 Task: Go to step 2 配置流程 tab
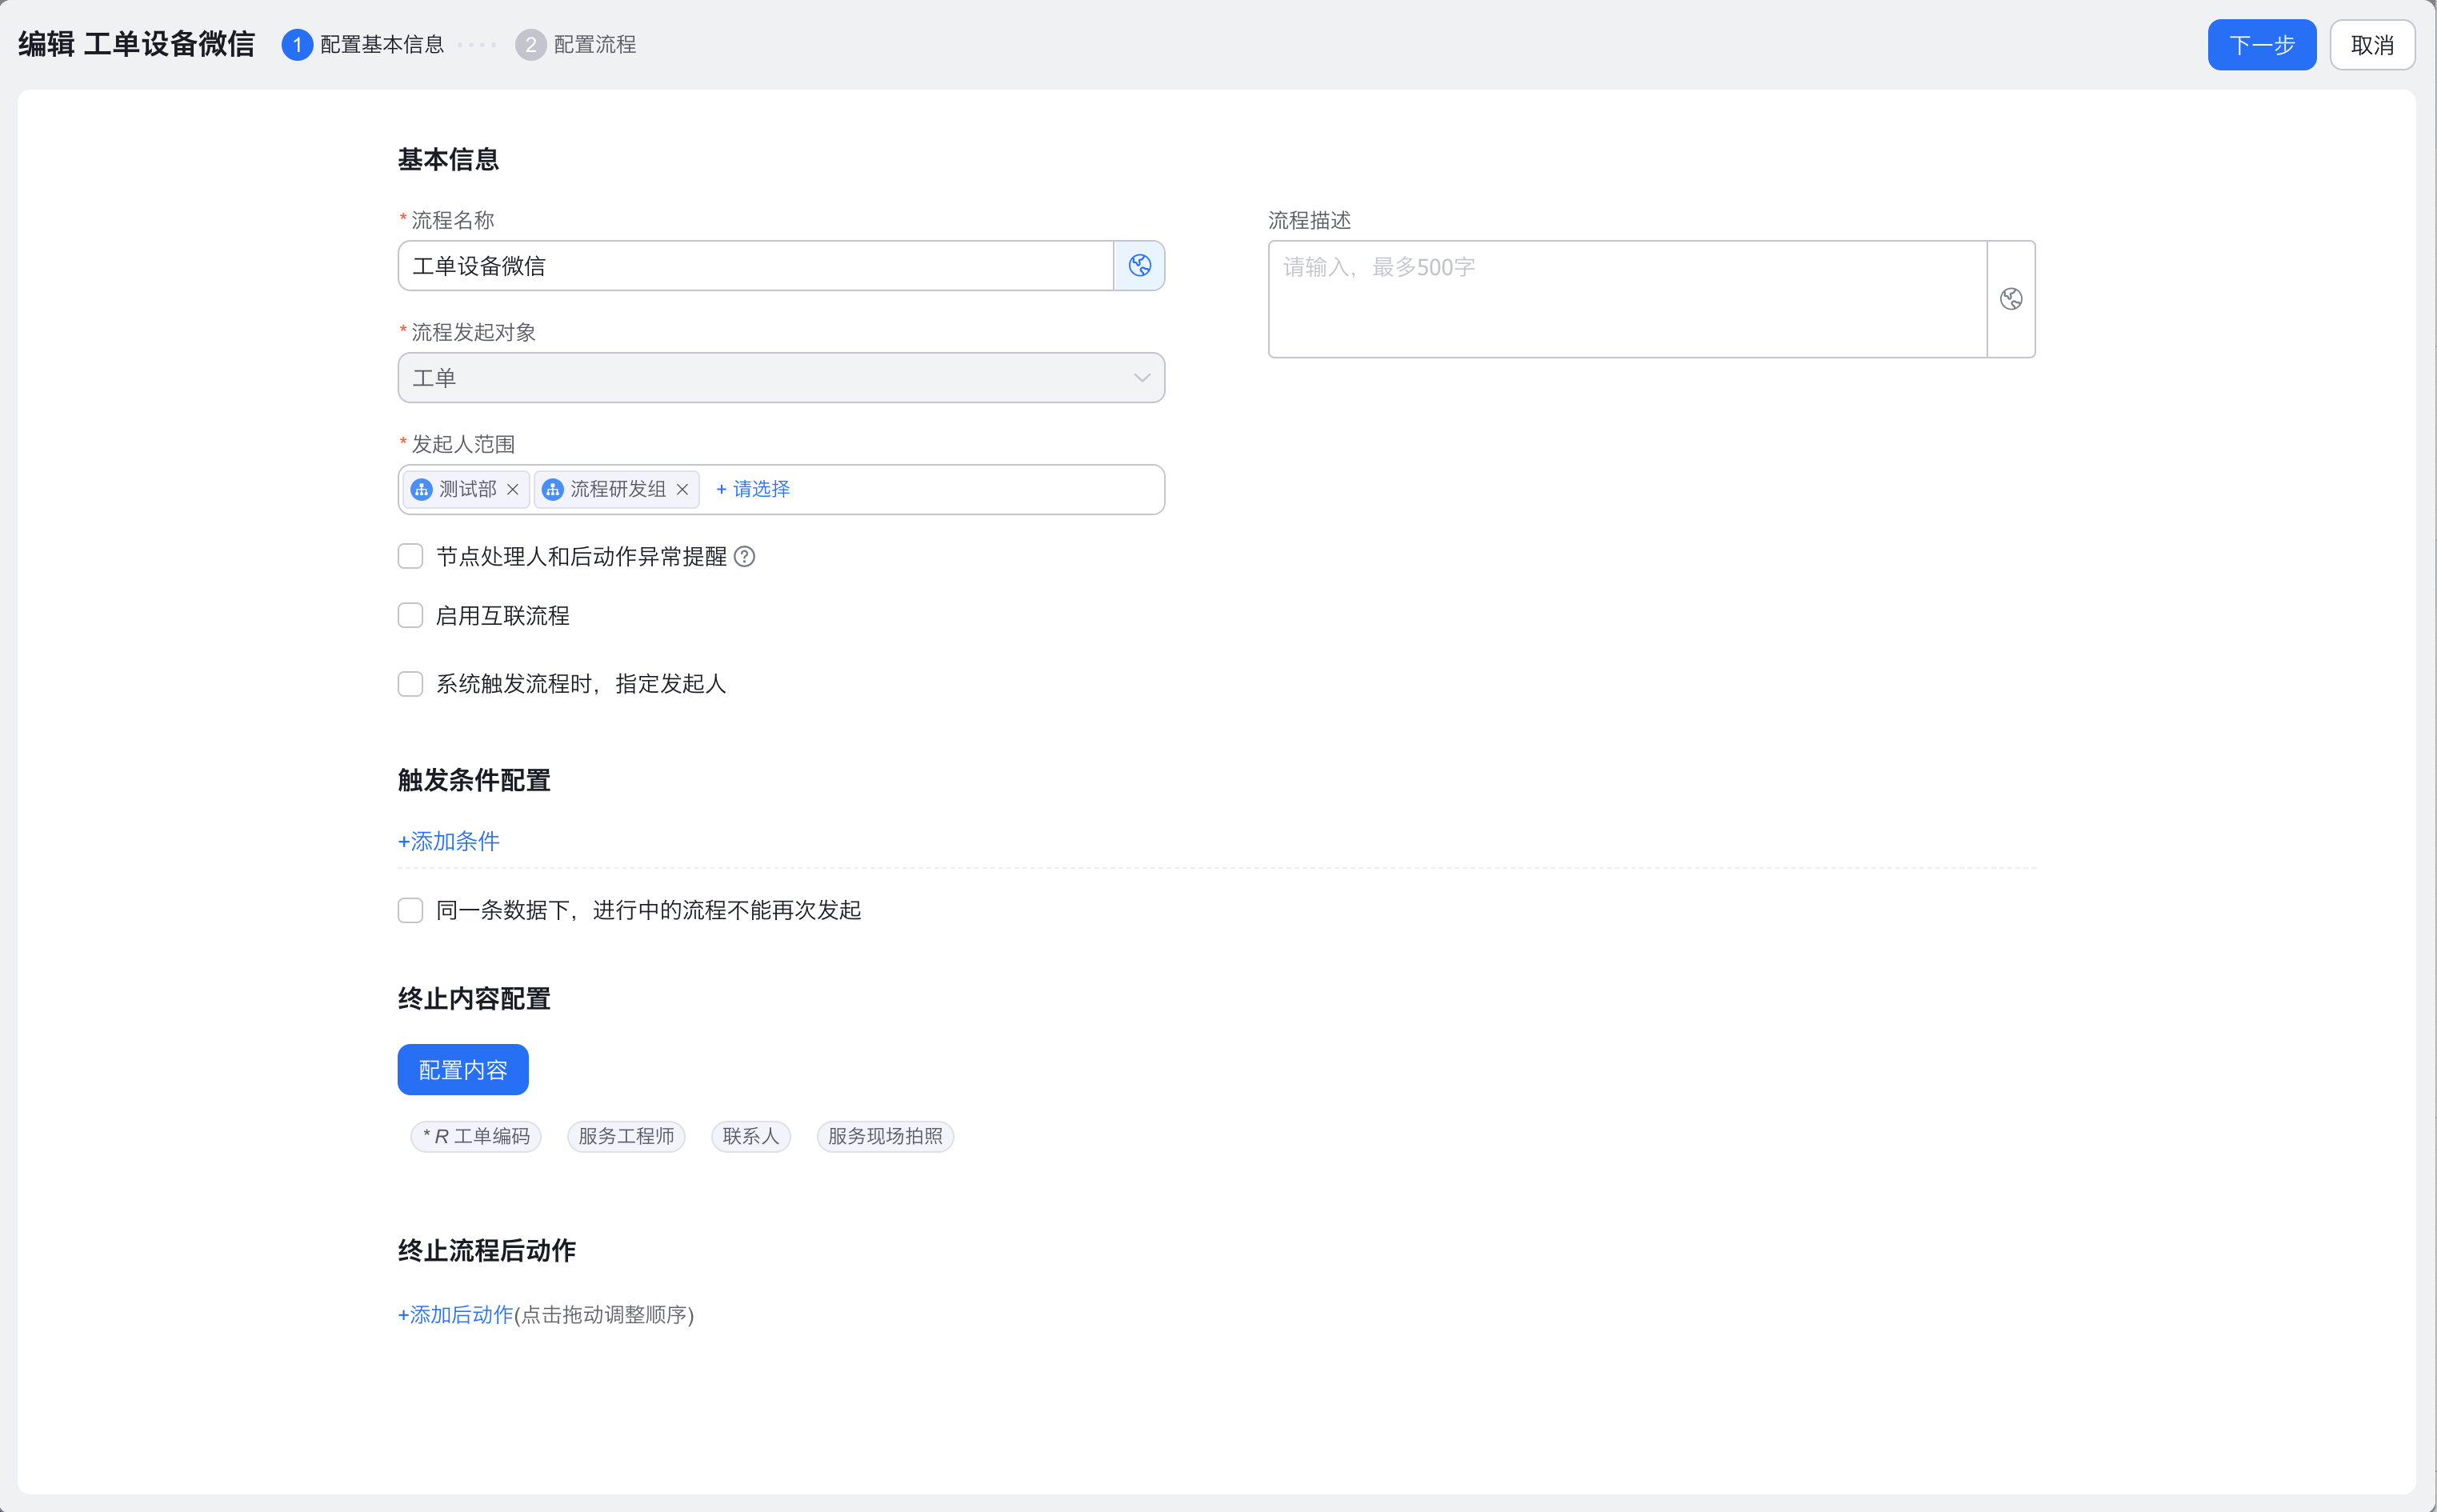click(x=577, y=45)
